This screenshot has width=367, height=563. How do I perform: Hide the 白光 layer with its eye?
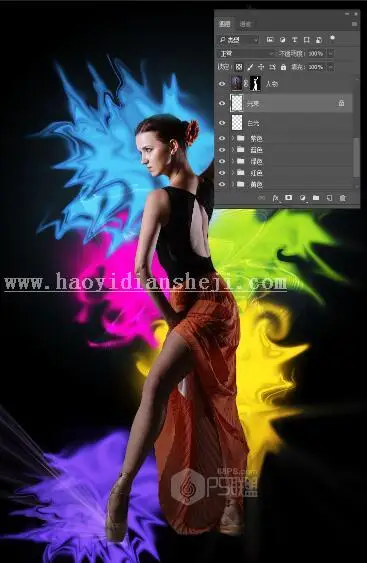pos(222,123)
